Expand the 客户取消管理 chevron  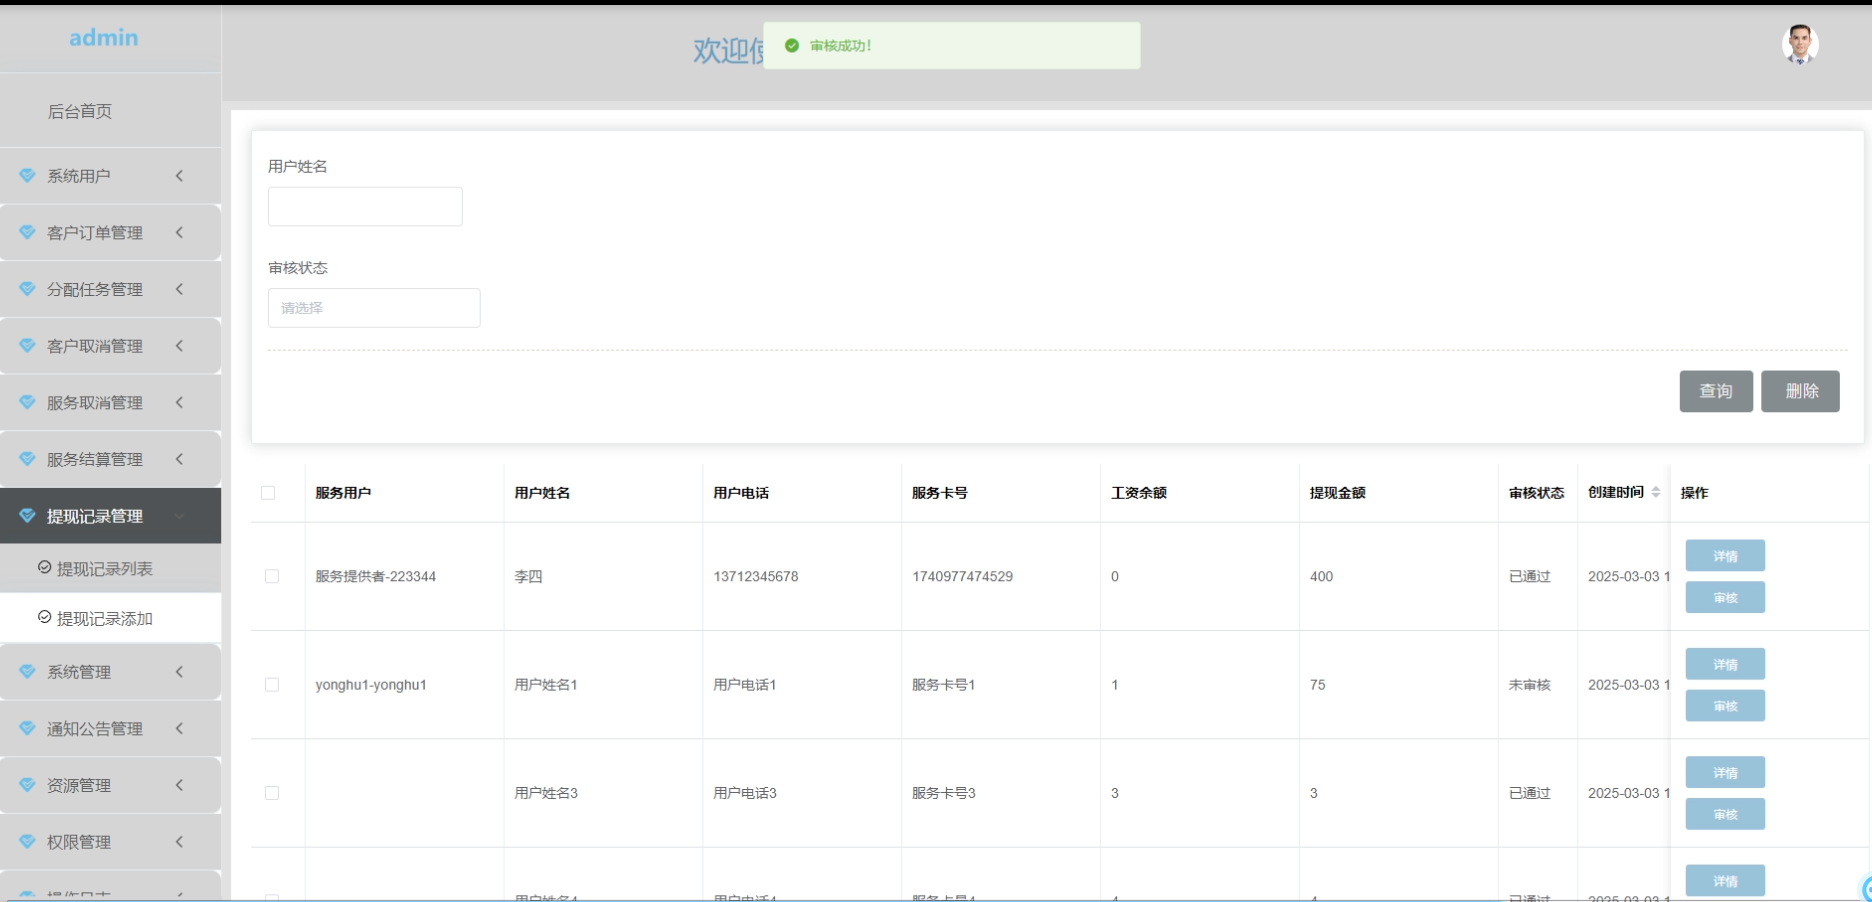click(180, 346)
